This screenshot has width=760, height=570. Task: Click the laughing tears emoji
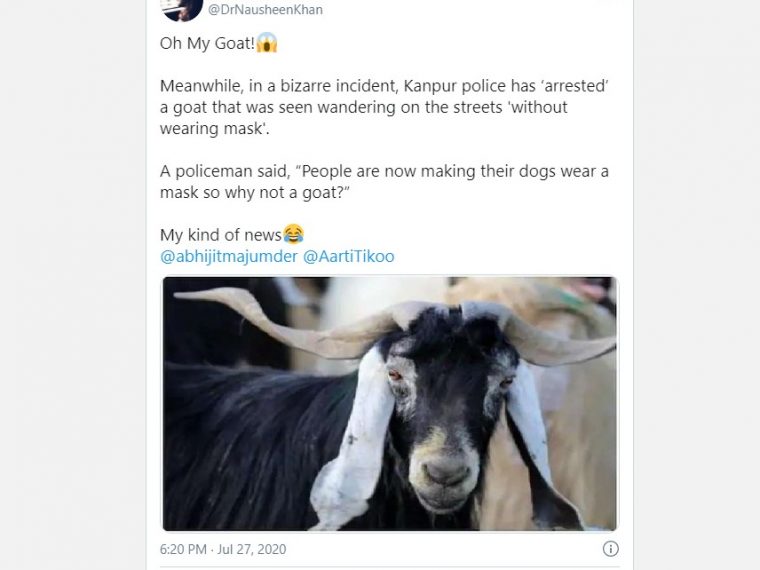(293, 234)
